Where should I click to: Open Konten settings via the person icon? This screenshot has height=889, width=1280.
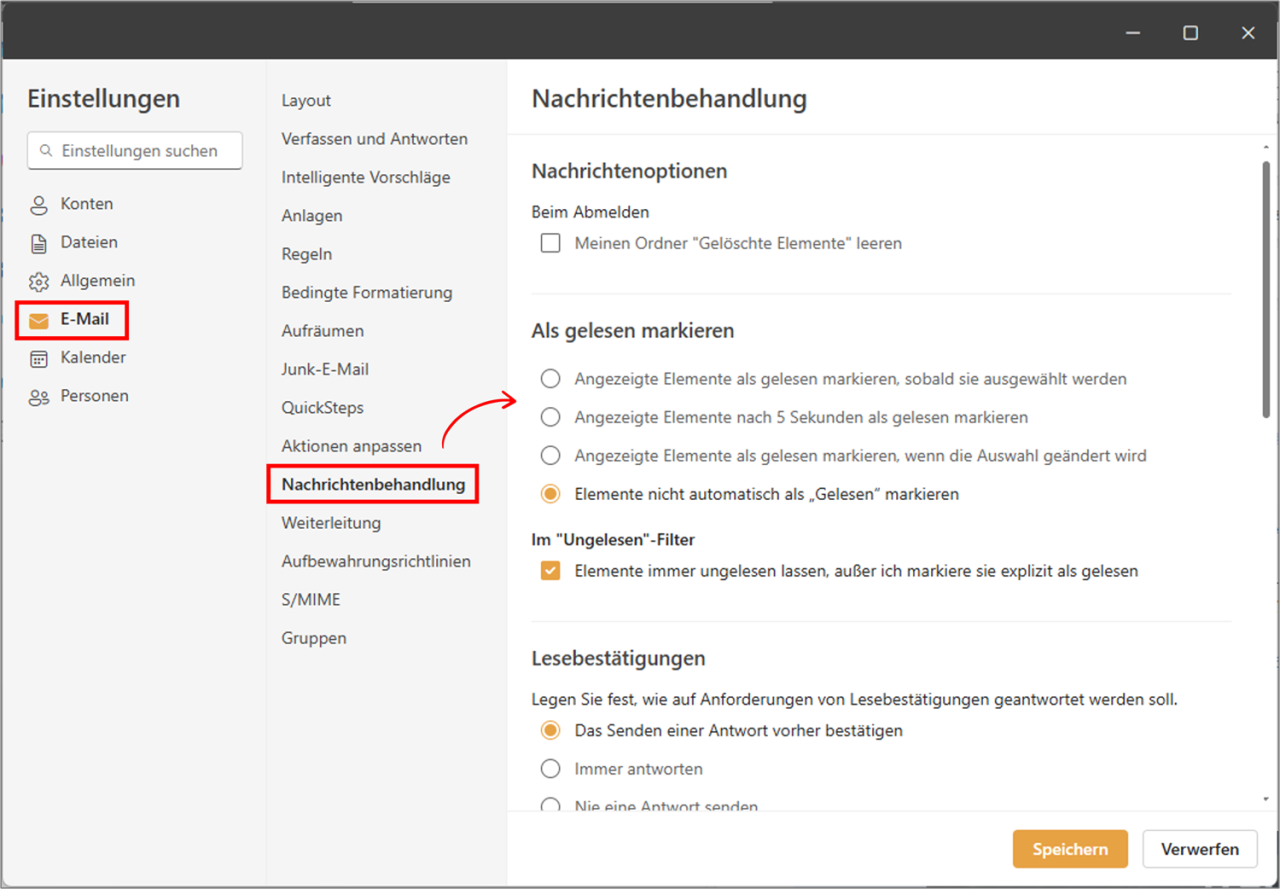pos(38,204)
